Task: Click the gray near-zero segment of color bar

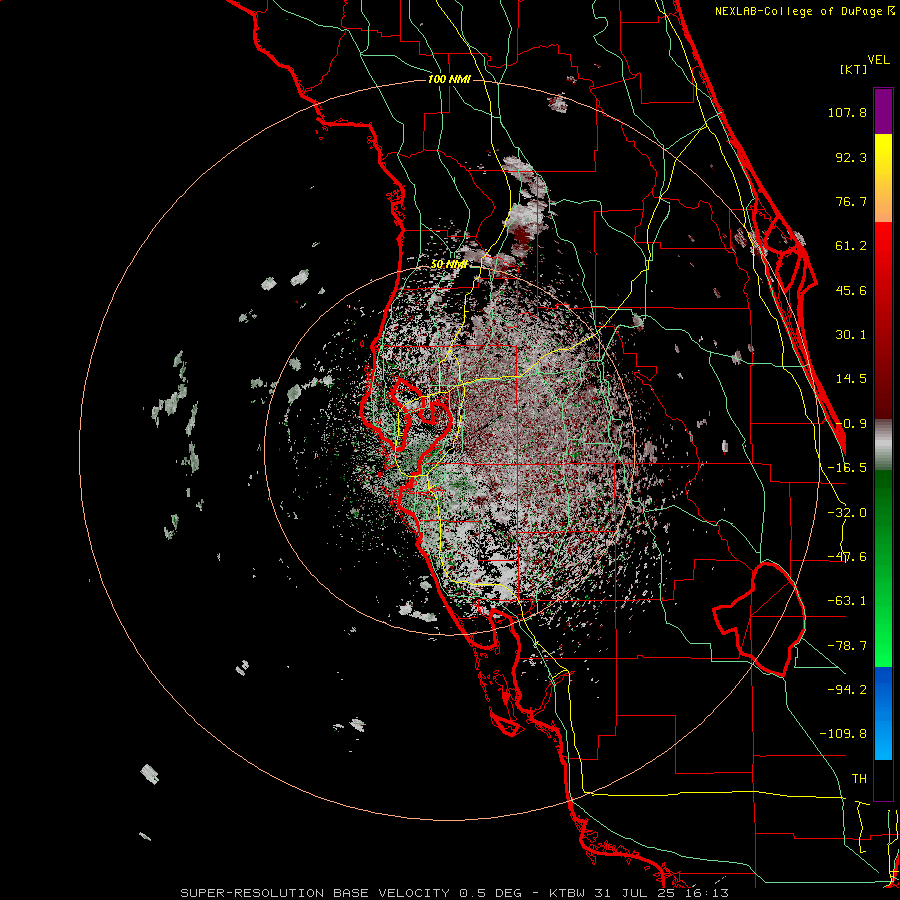Action: [x=883, y=445]
